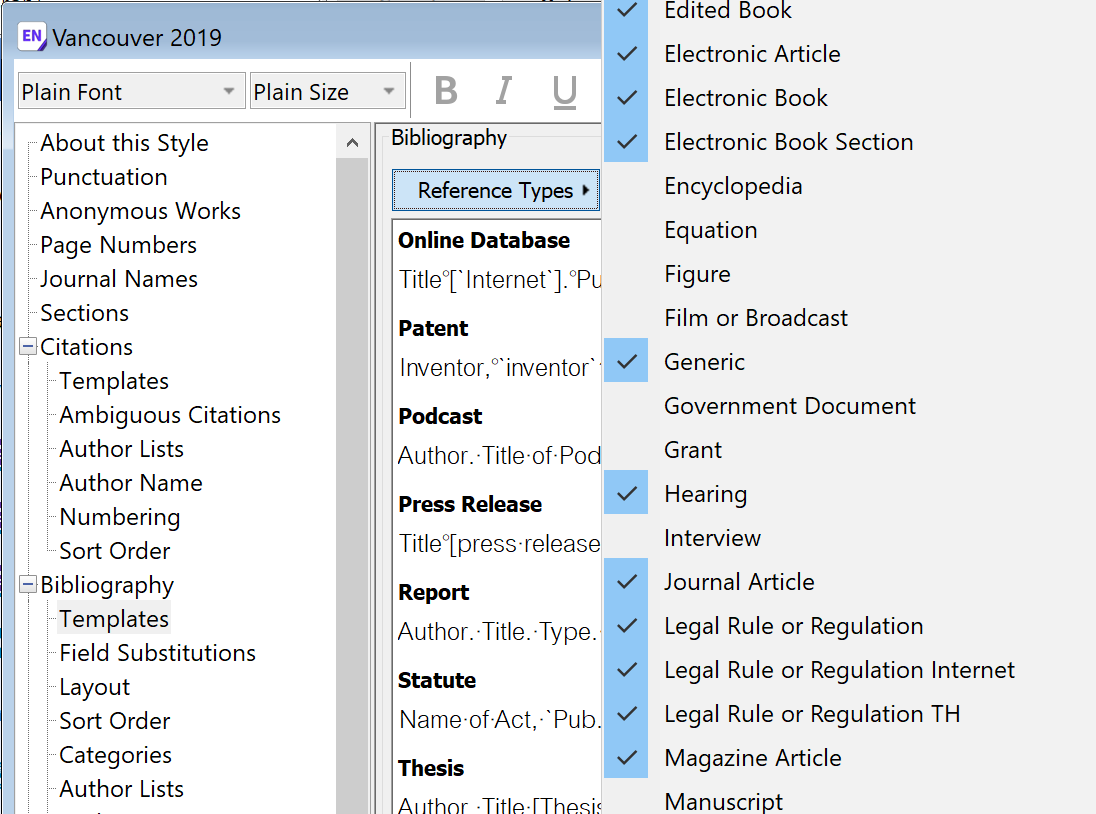
Task: Click the tree scroll up arrow
Action: click(x=352, y=143)
